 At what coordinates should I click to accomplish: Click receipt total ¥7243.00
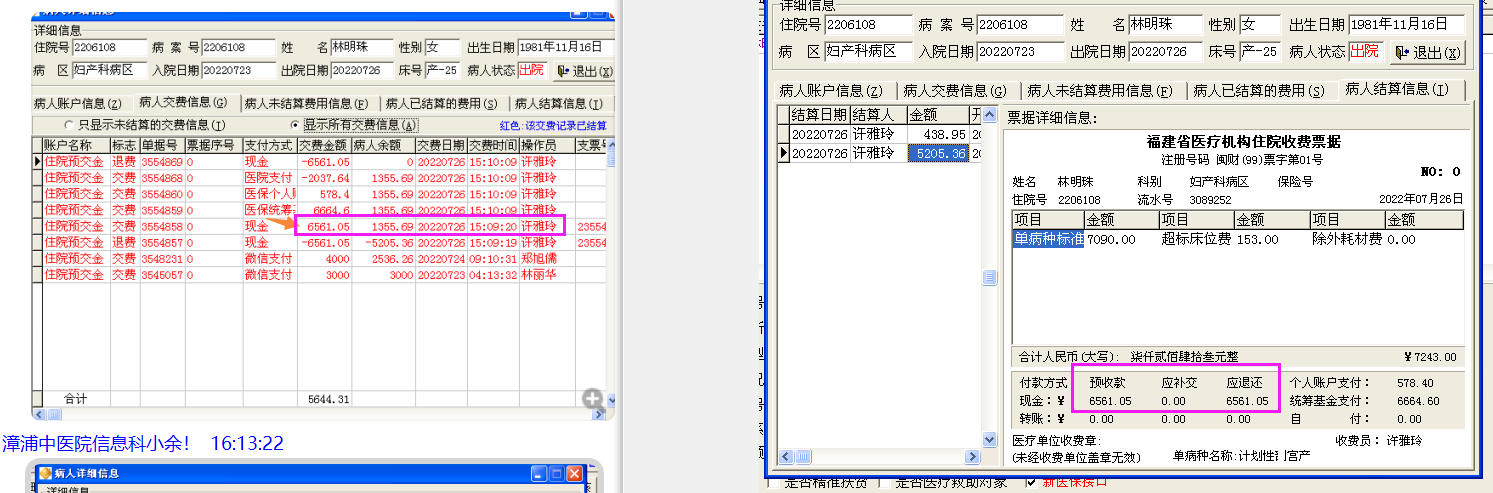click(x=1431, y=357)
